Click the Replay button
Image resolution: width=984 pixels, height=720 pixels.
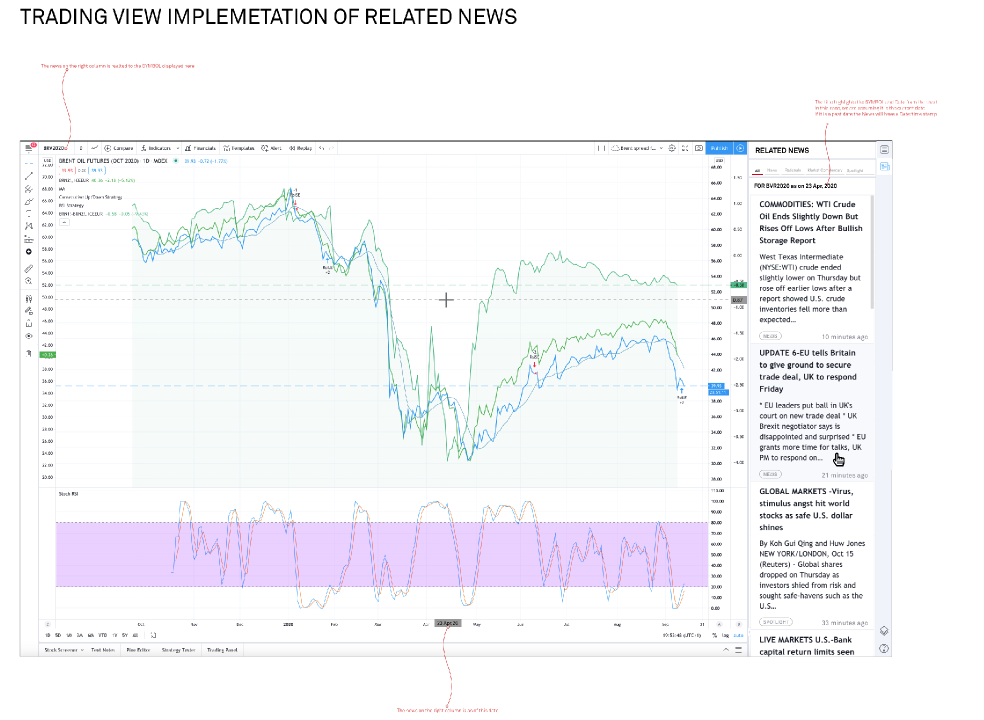coord(300,148)
